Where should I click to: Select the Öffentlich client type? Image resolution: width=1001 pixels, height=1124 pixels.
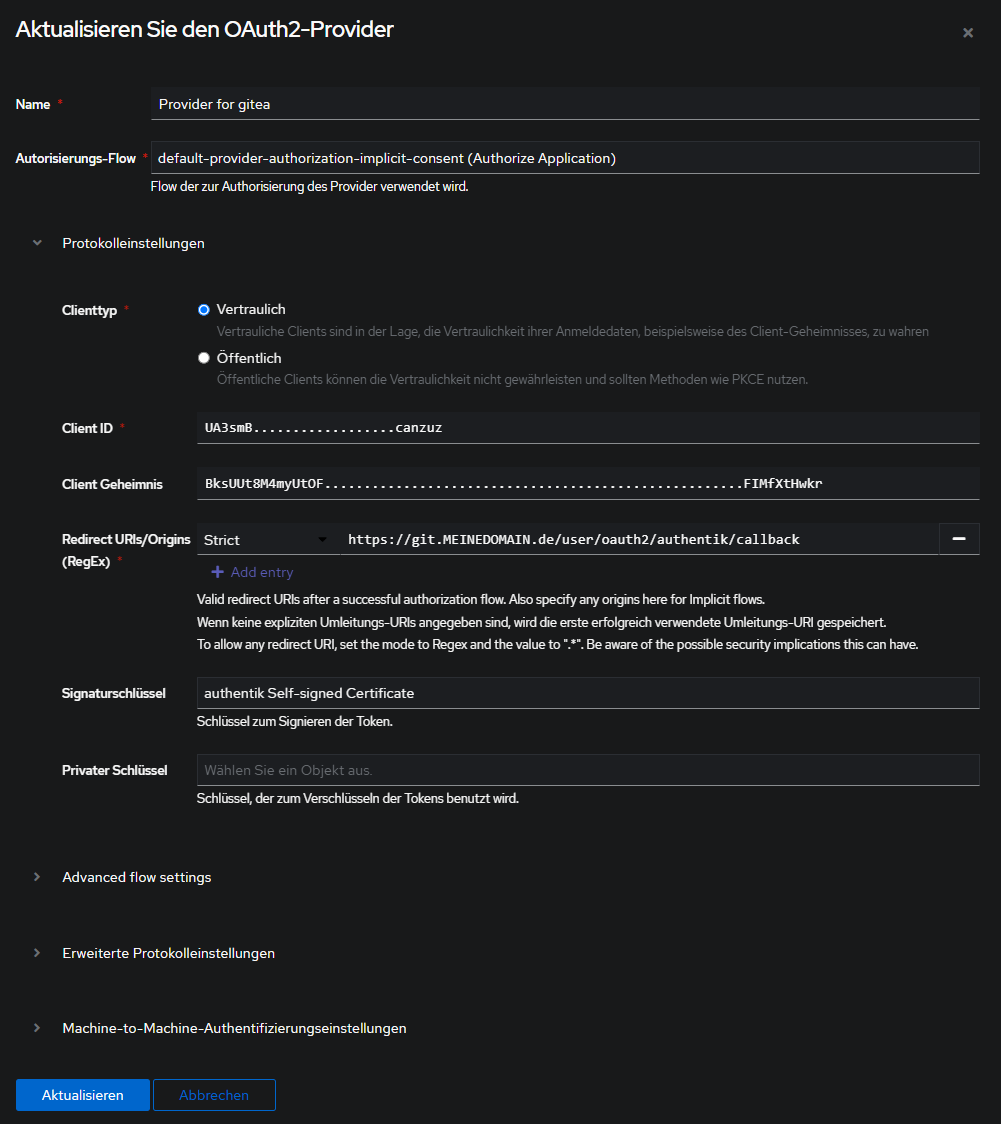pyautogui.click(x=204, y=358)
